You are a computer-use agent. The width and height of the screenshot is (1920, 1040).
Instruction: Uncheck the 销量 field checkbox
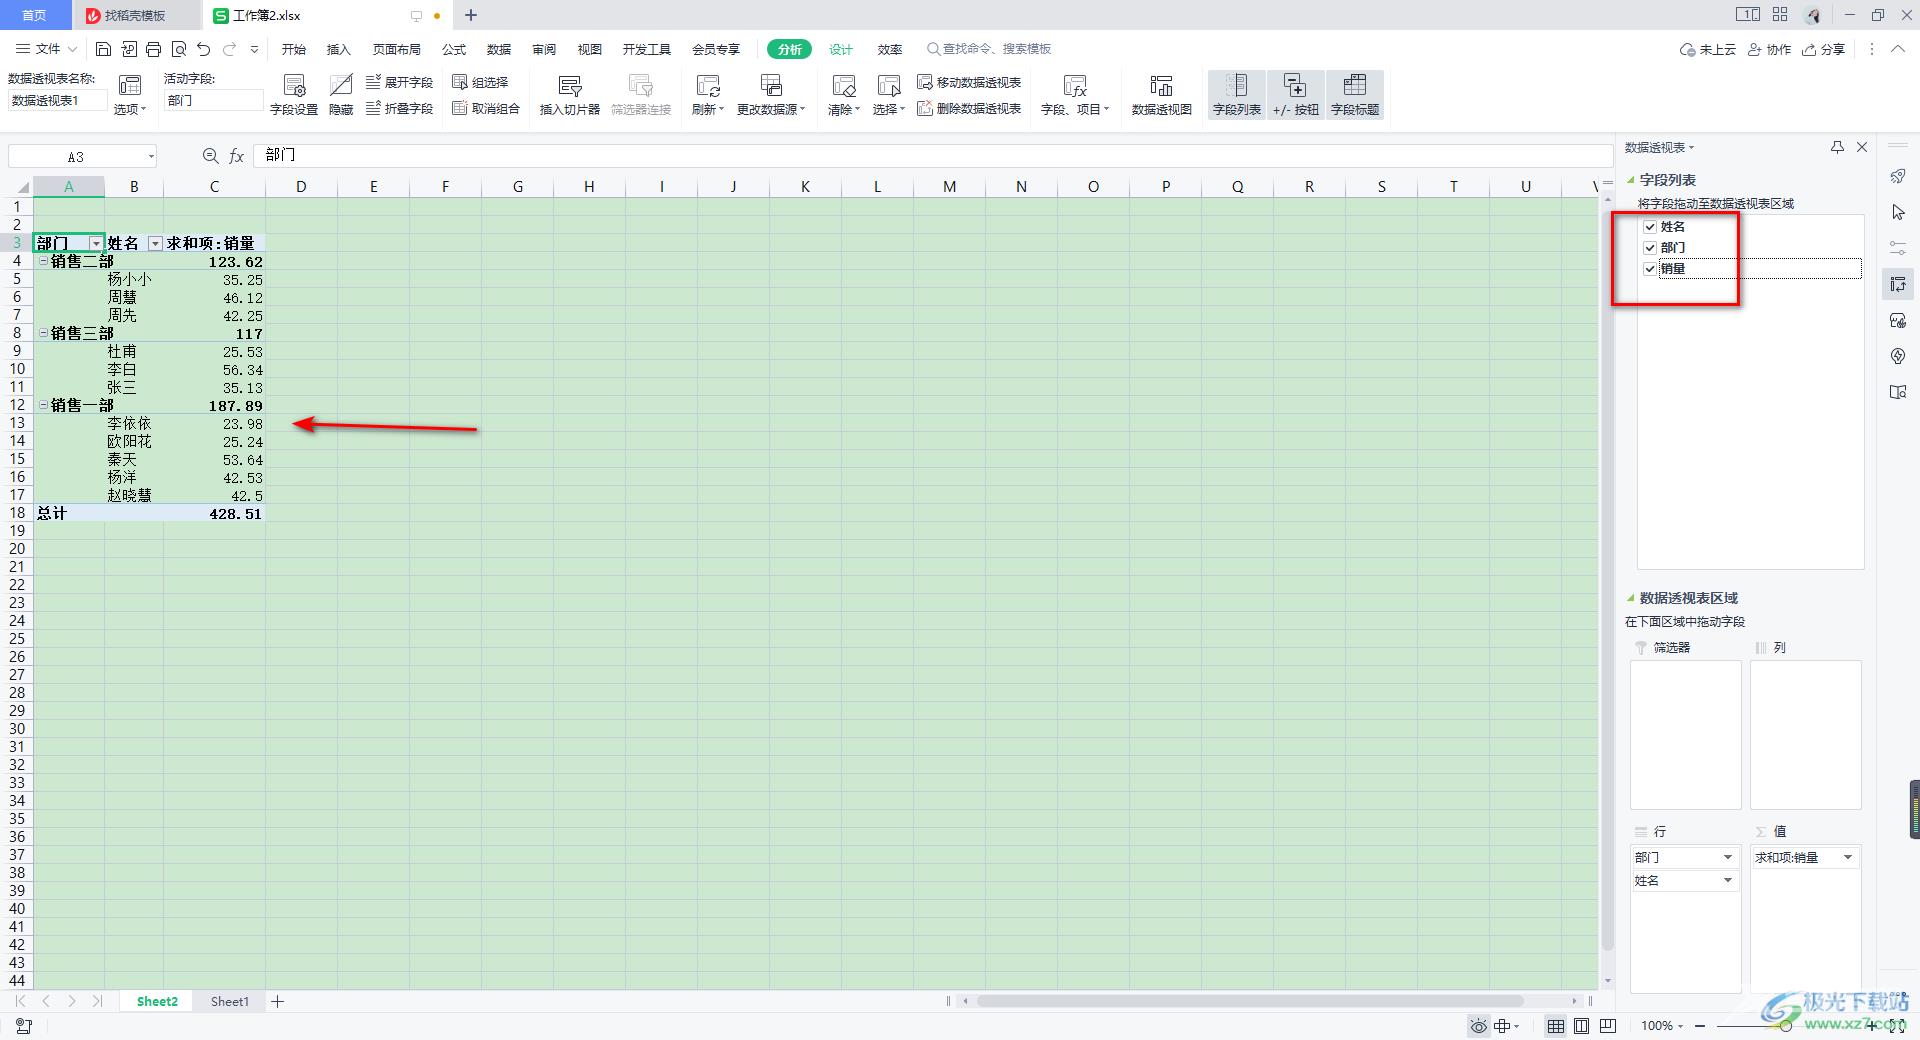pyautogui.click(x=1650, y=268)
